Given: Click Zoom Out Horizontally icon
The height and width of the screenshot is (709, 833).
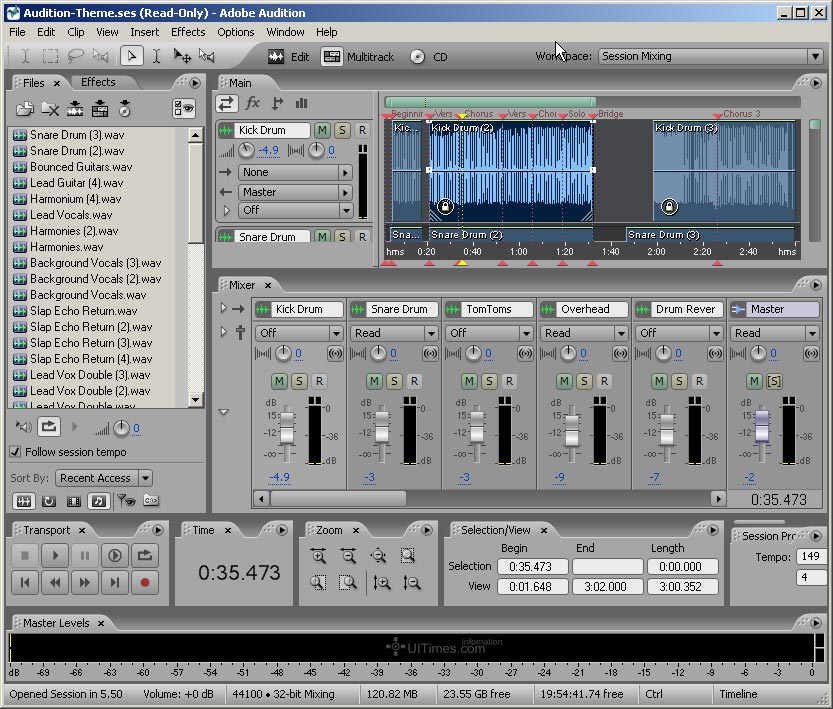Looking at the screenshot, I should [348, 556].
